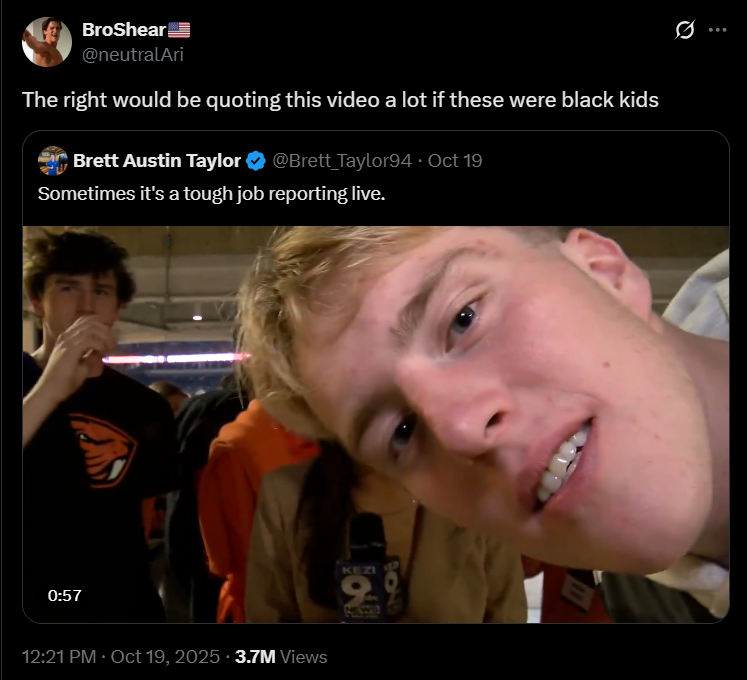Click the 0:57 video duration label

click(x=64, y=595)
